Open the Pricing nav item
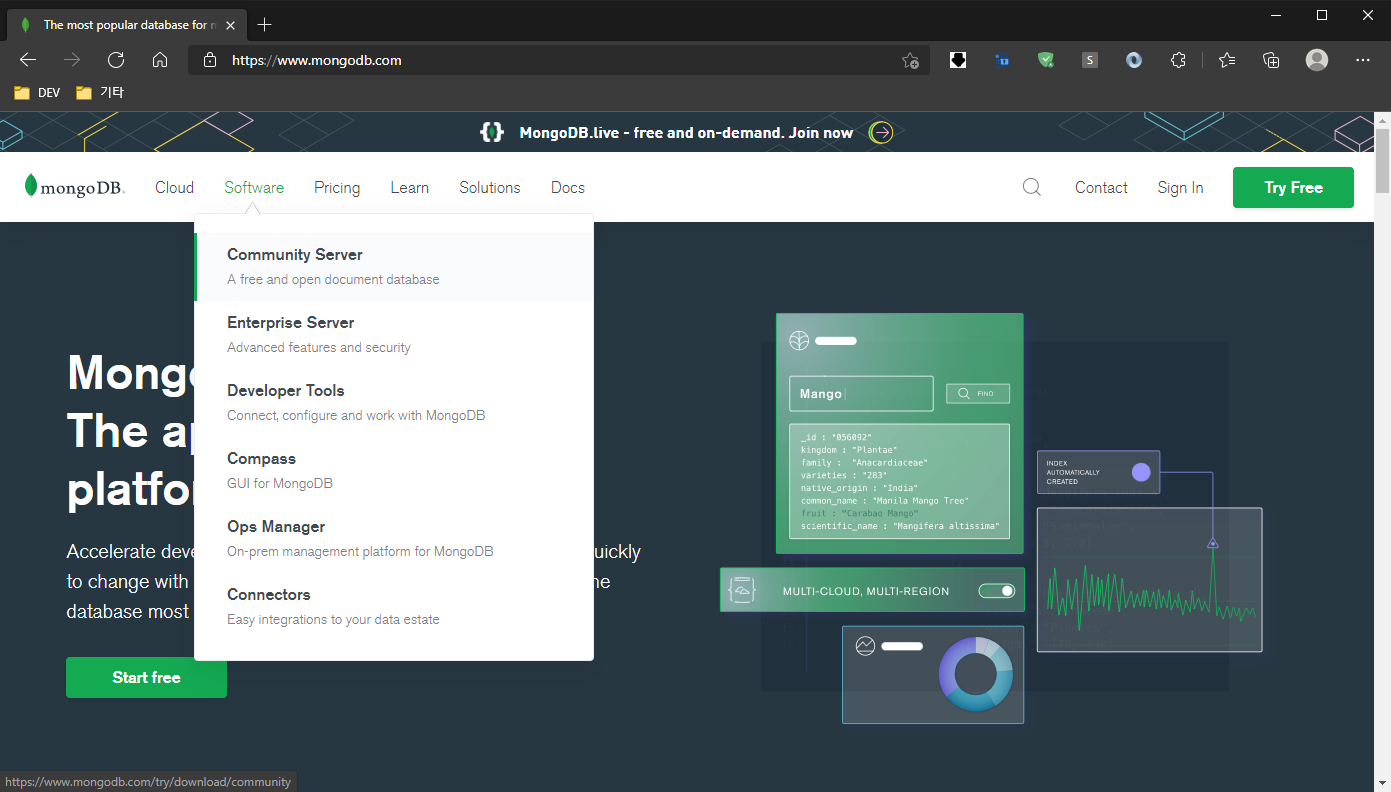1391x792 pixels. [x=337, y=187]
